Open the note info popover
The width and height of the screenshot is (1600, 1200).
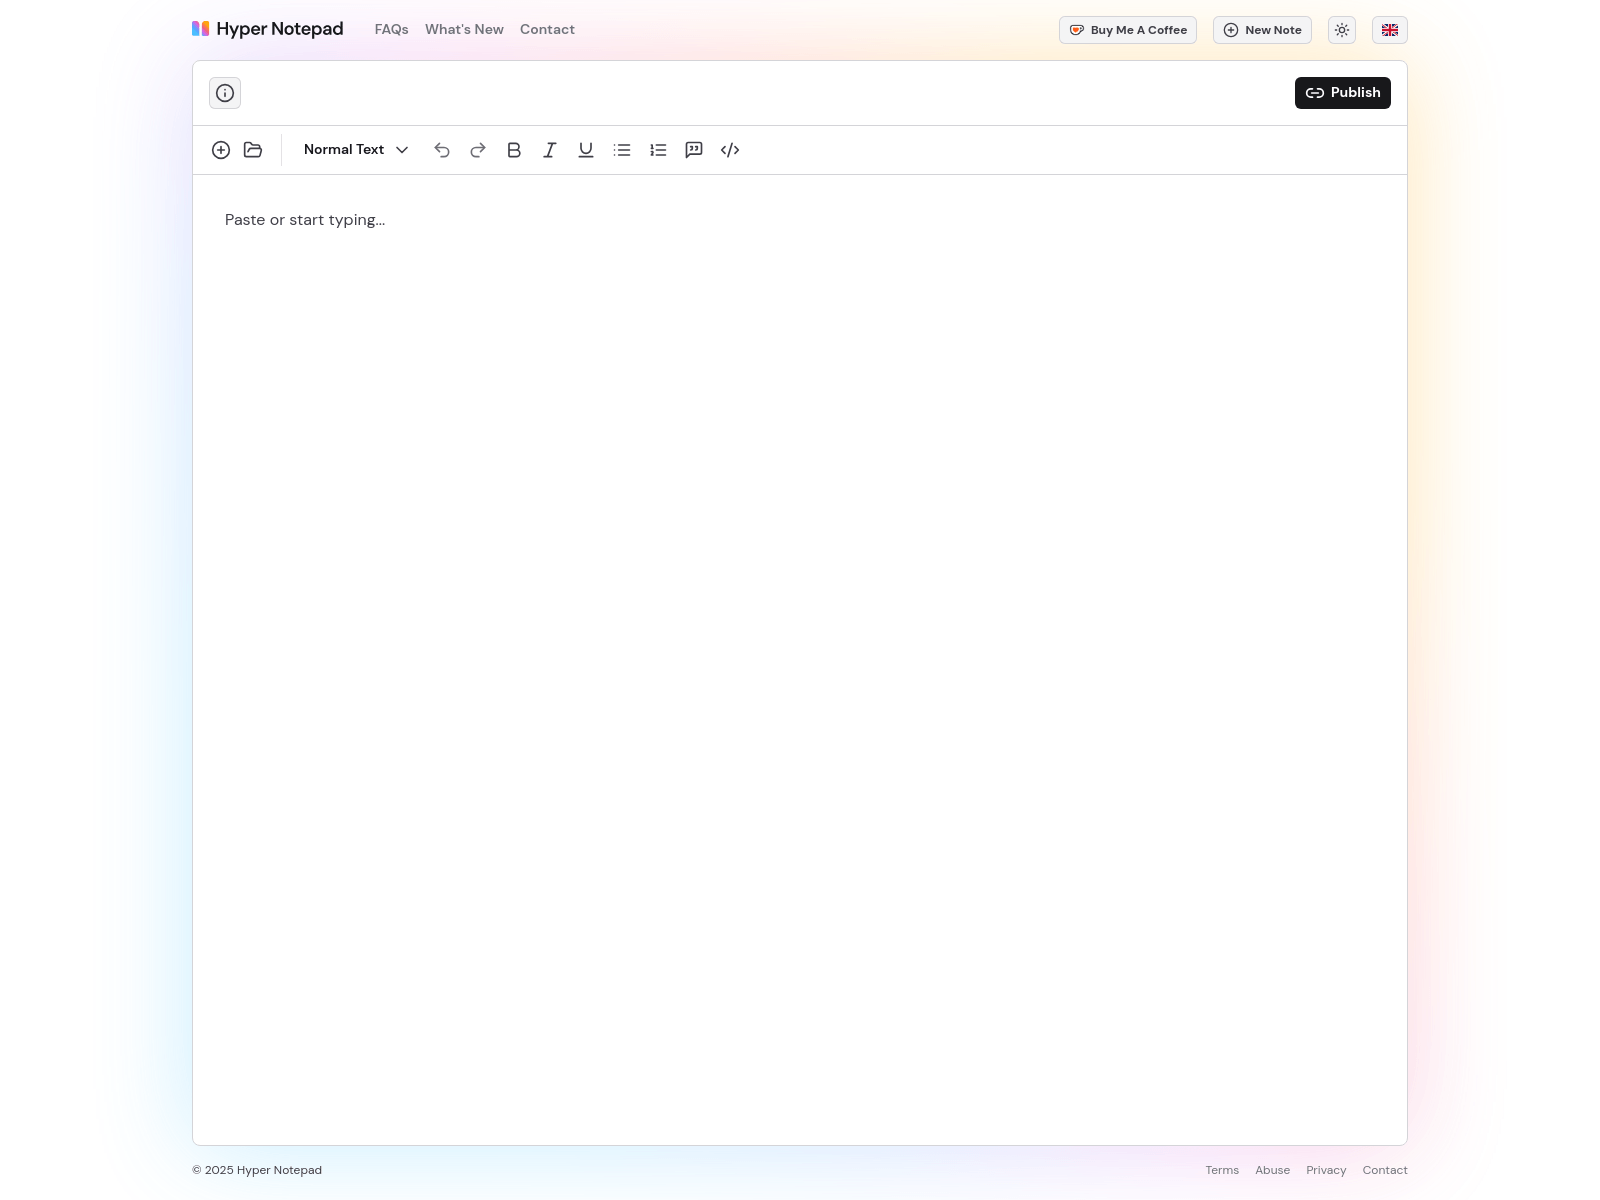(224, 92)
